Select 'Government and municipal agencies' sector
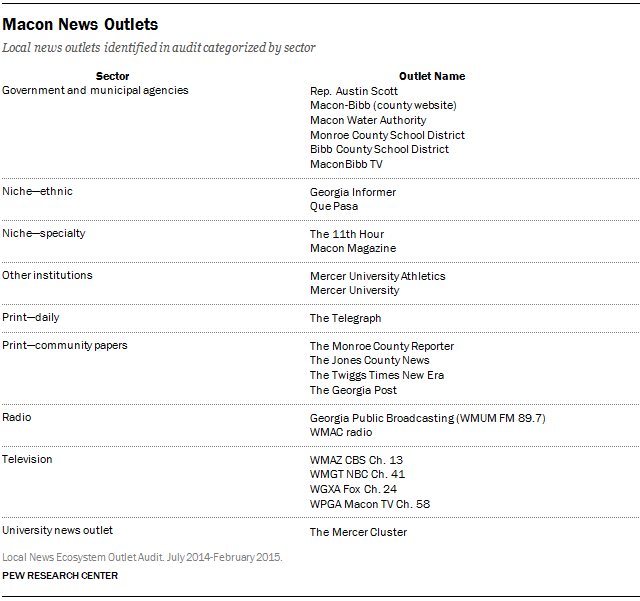Viewport: 640px width, 601px height. tap(95, 90)
